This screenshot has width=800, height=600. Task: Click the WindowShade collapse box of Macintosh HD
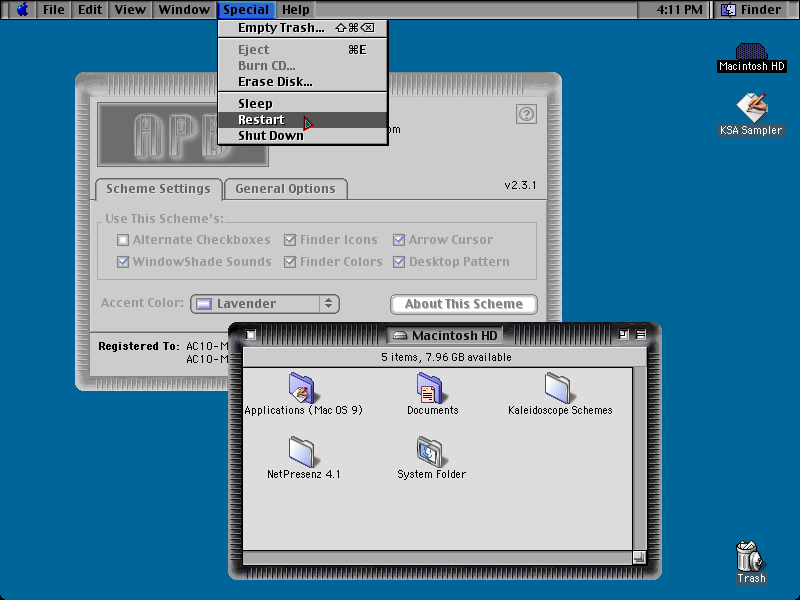641,335
